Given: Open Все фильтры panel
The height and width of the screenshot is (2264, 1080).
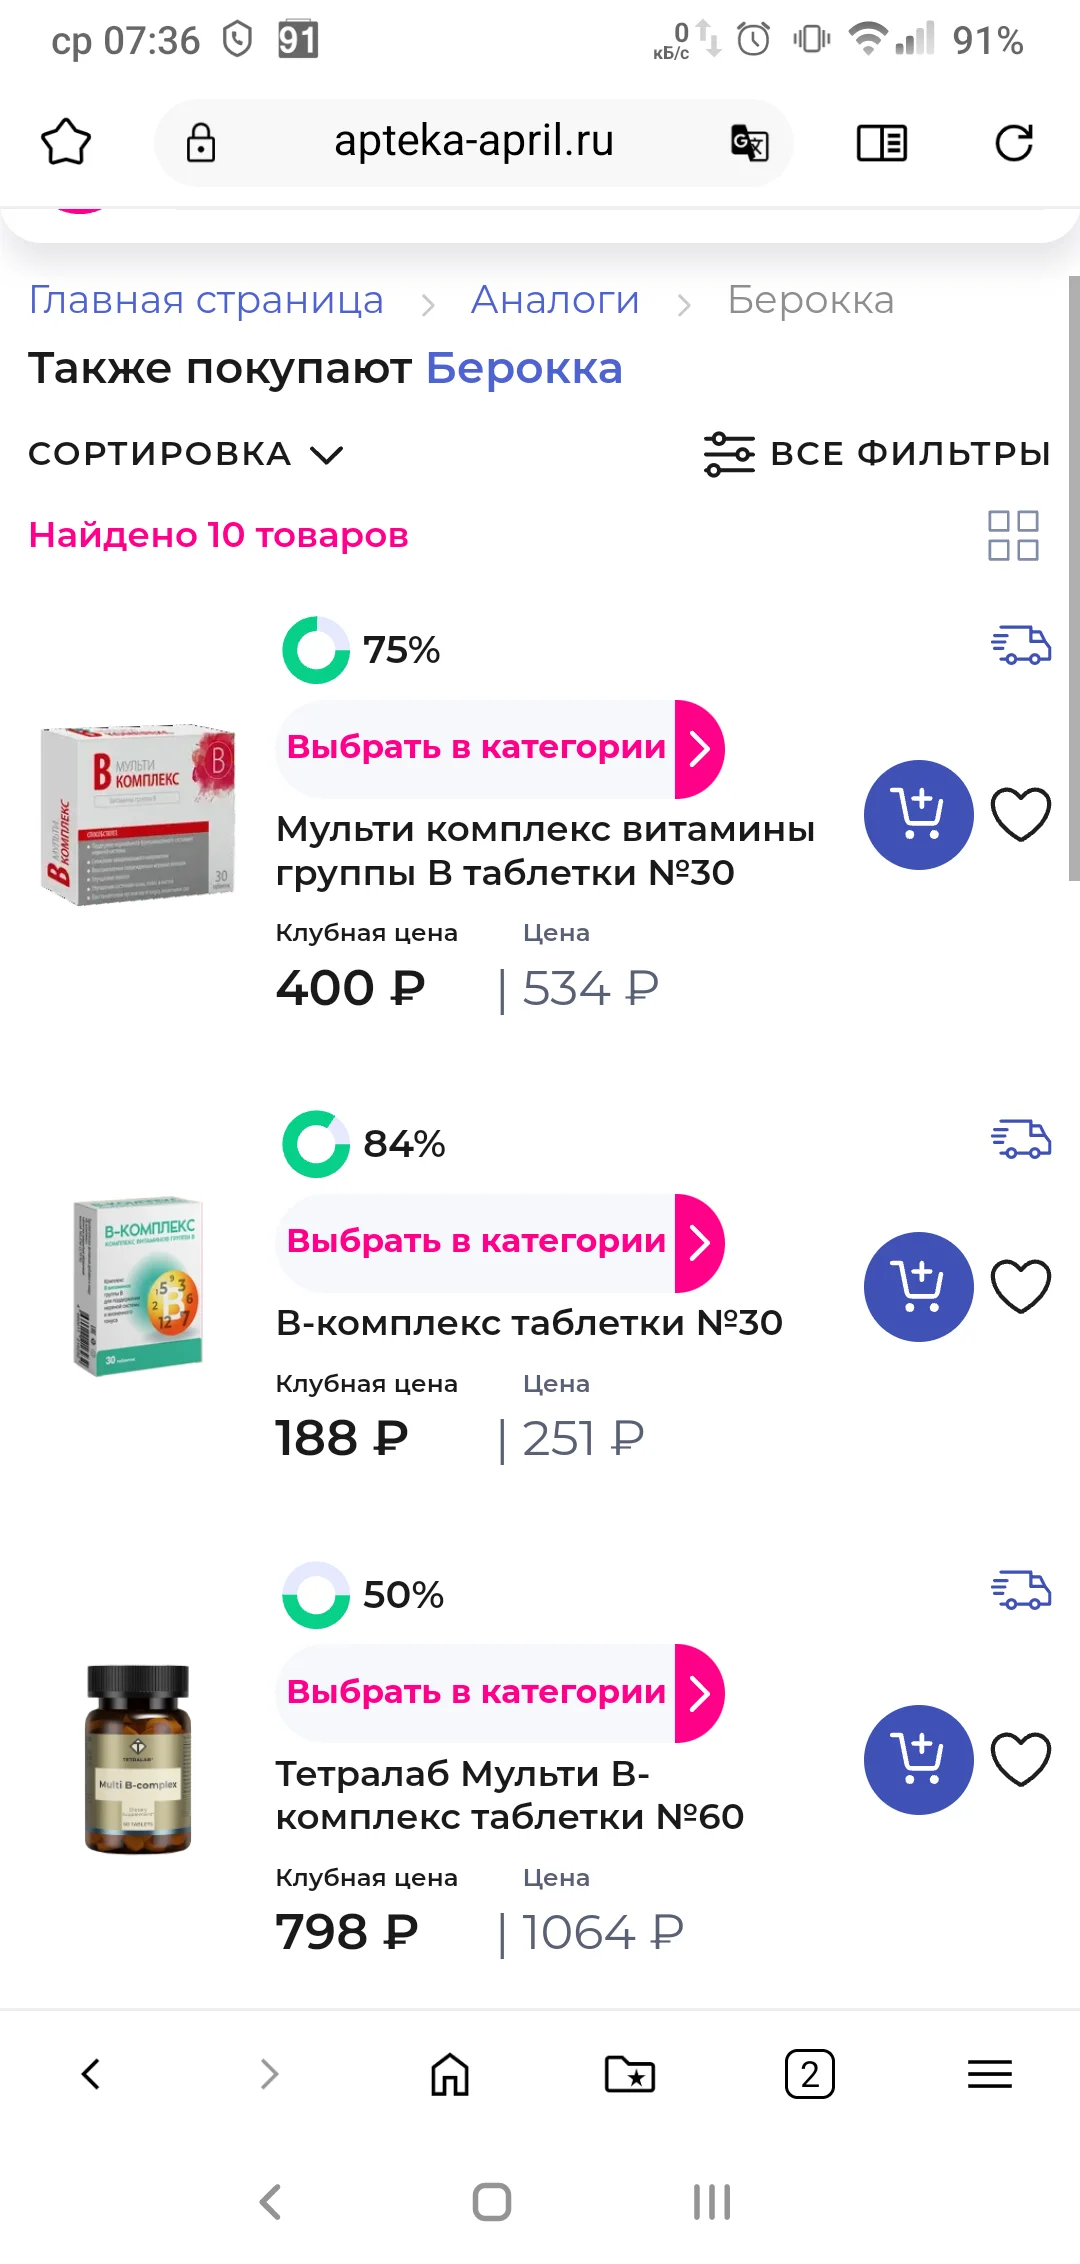Looking at the screenshot, I should pos(877,454).
